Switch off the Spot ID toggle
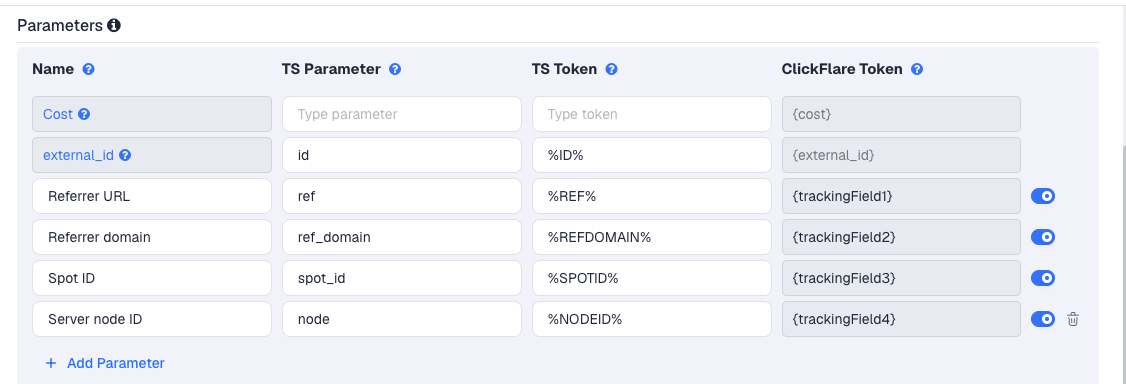 point(1043,278)
